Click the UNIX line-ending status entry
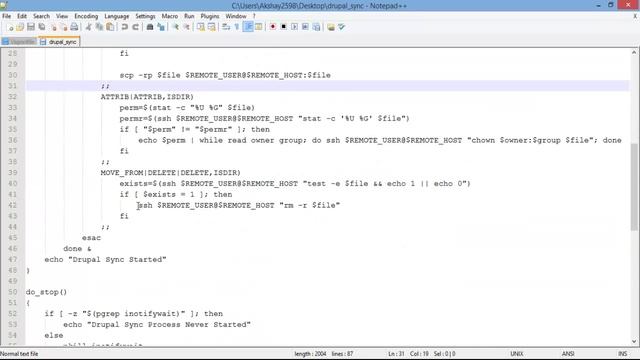This screenshot has width=640, height=360. click(516, 354)
